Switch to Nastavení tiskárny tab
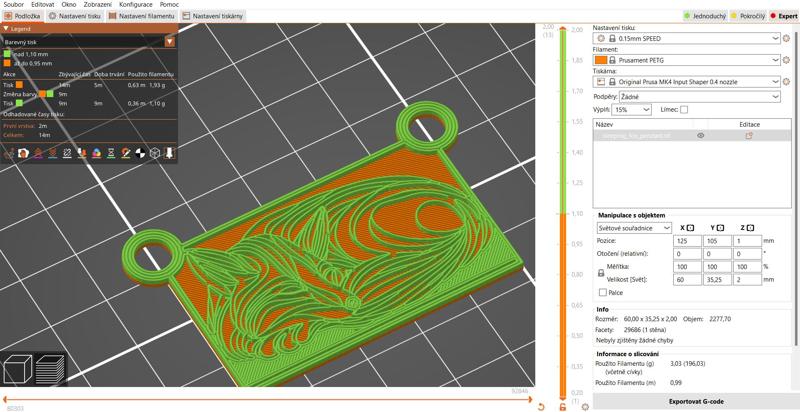The image size is (800, 412). pyautogui.click(x=213, y=16)
